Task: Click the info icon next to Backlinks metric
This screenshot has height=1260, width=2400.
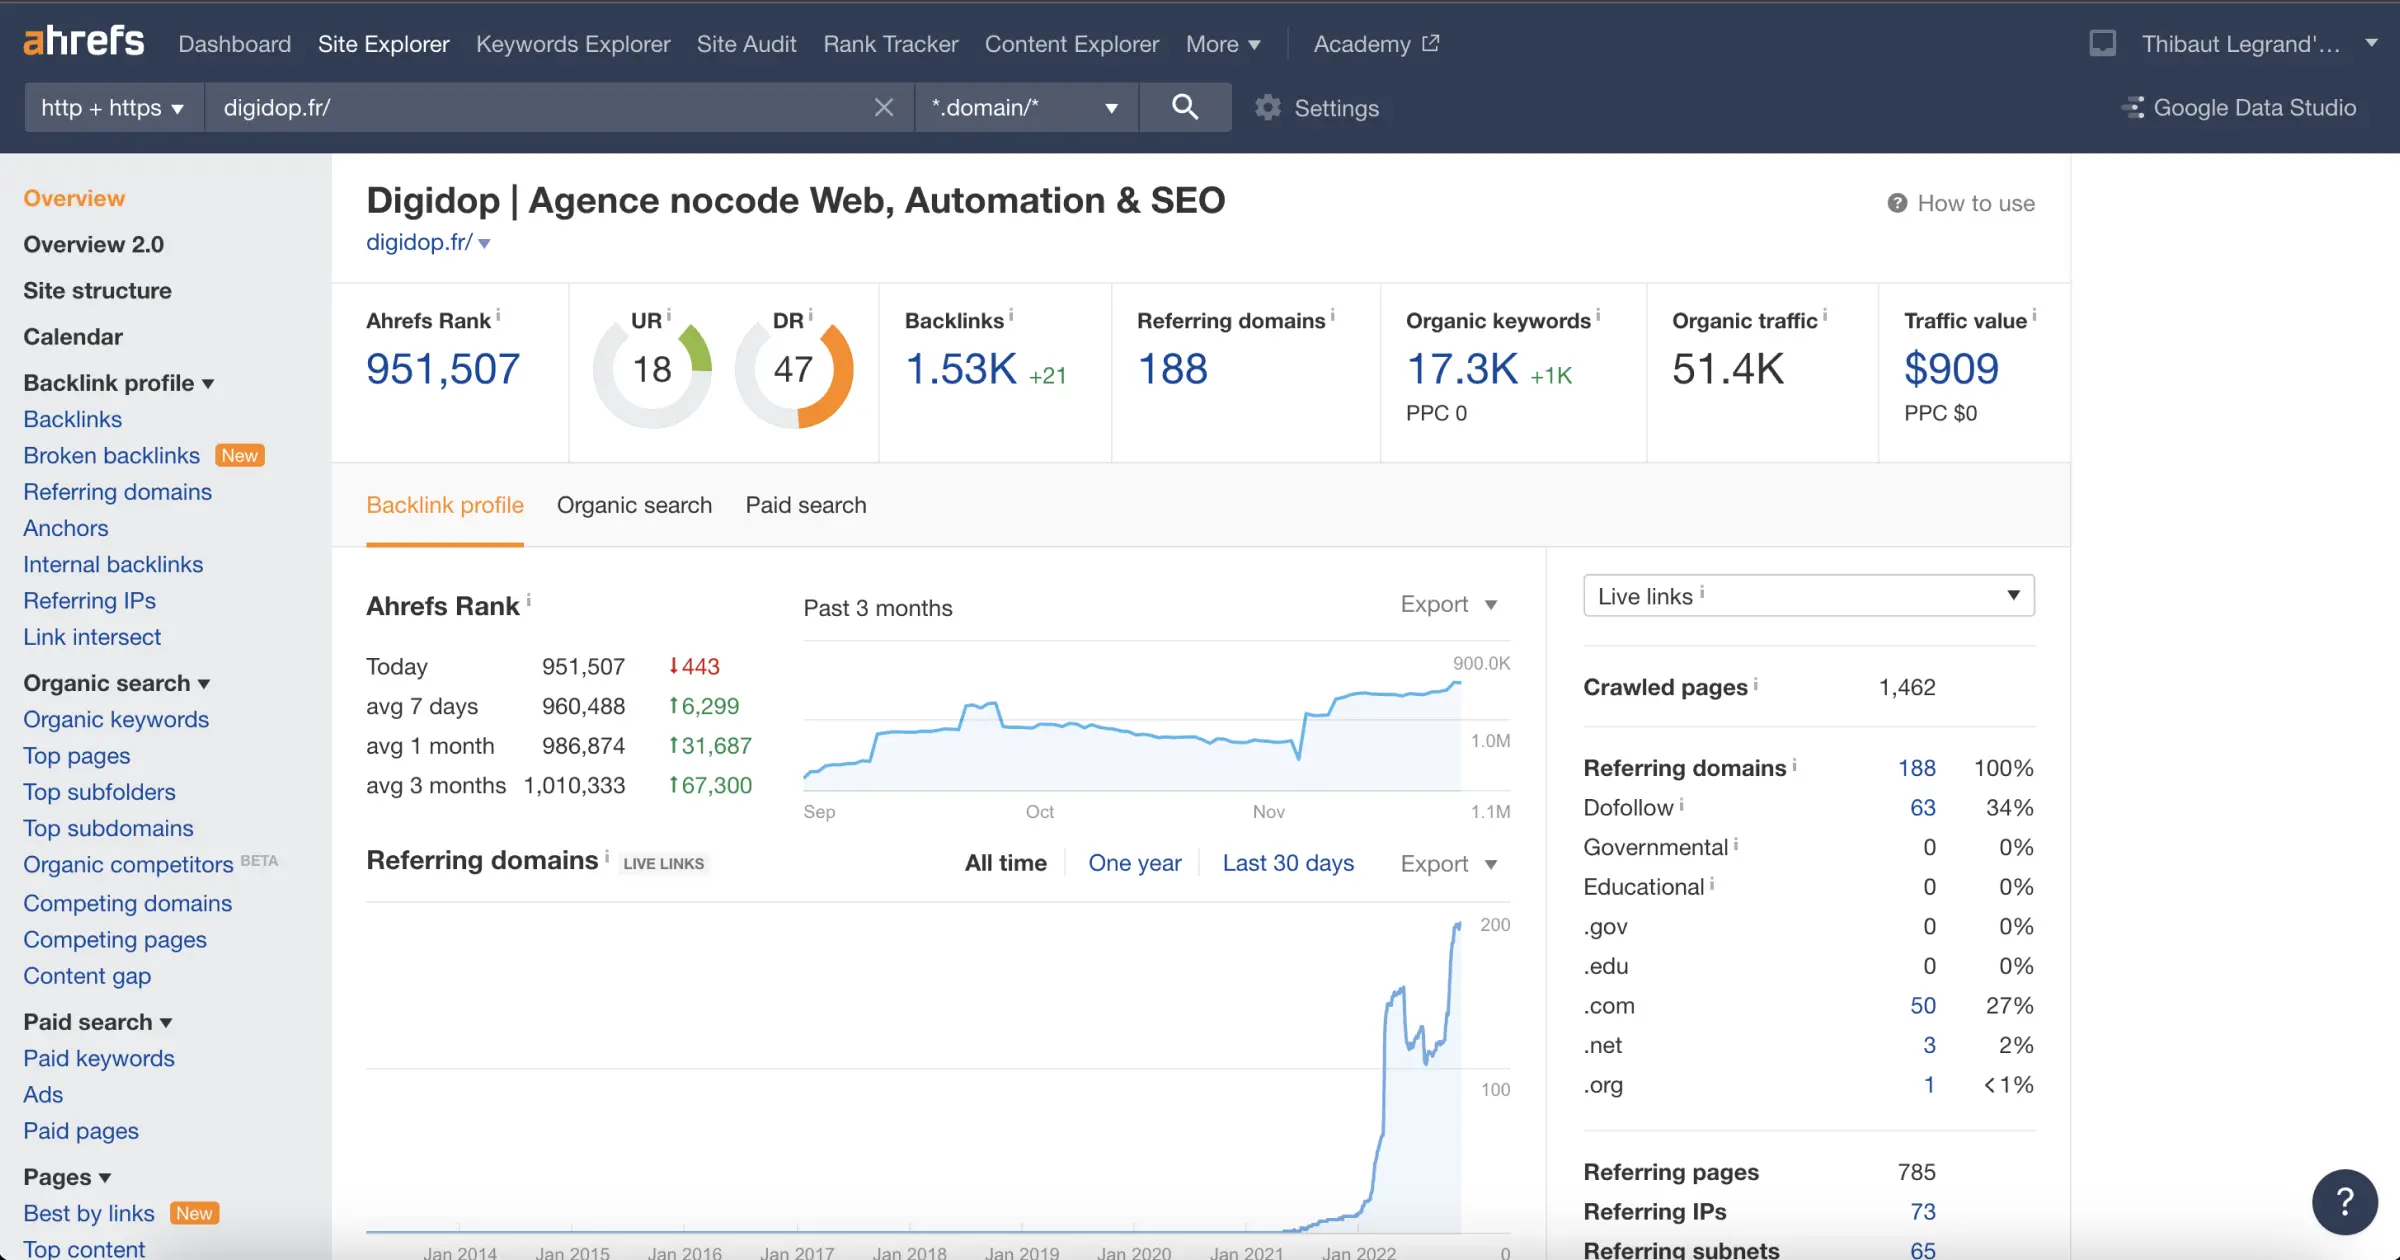Action: pyautogui.click(x=1012, y=314)
